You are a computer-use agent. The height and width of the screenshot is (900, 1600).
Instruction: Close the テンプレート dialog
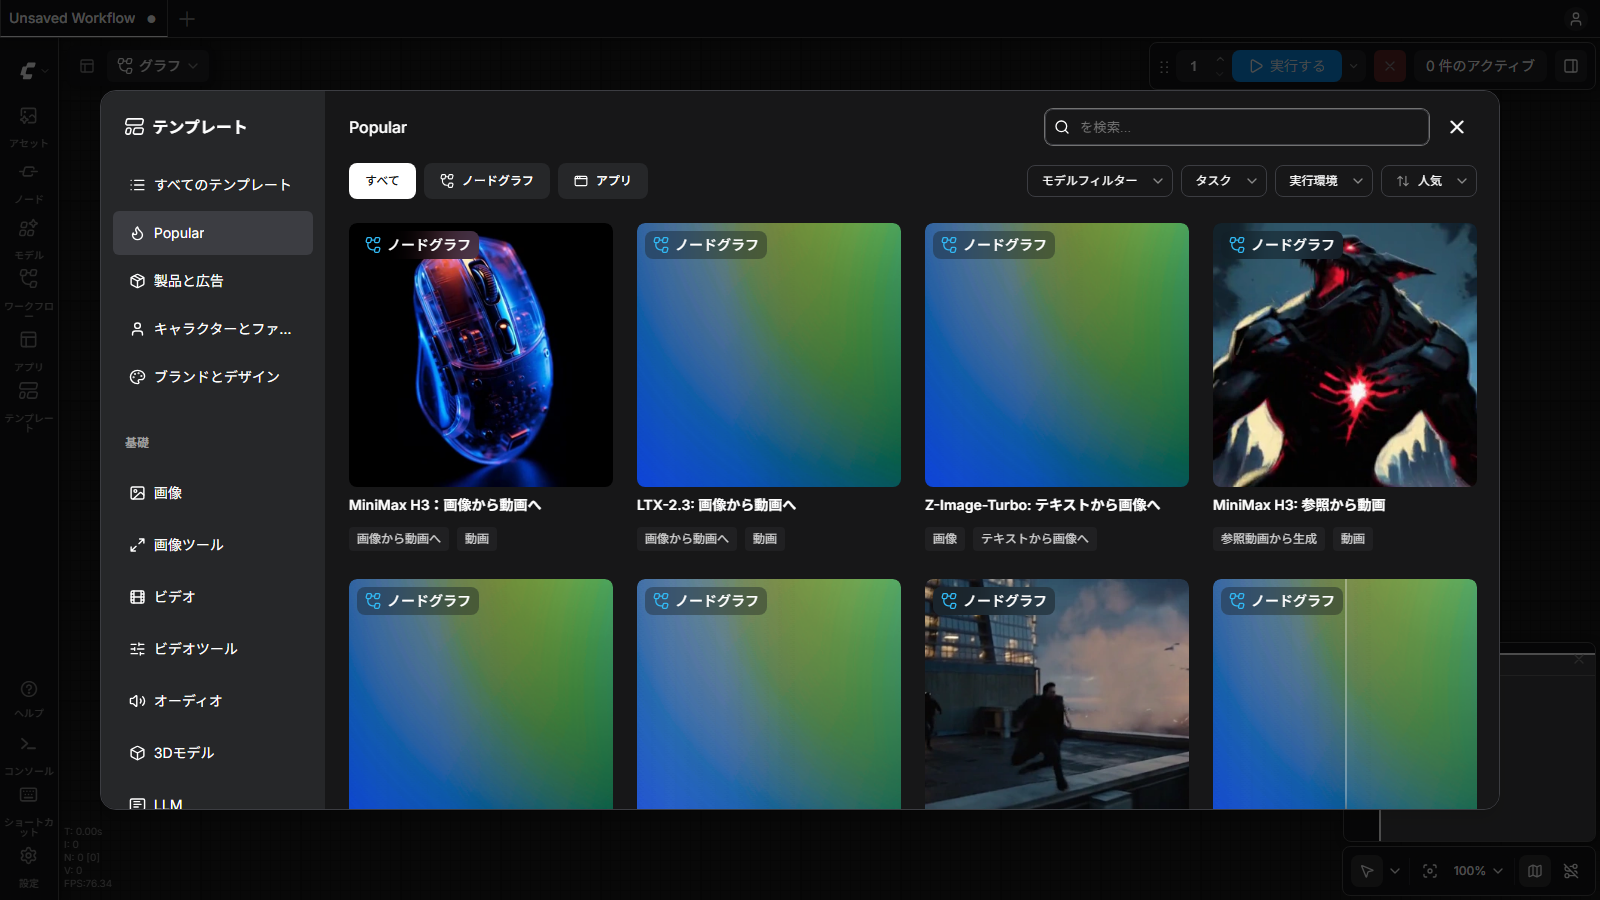1457,127
